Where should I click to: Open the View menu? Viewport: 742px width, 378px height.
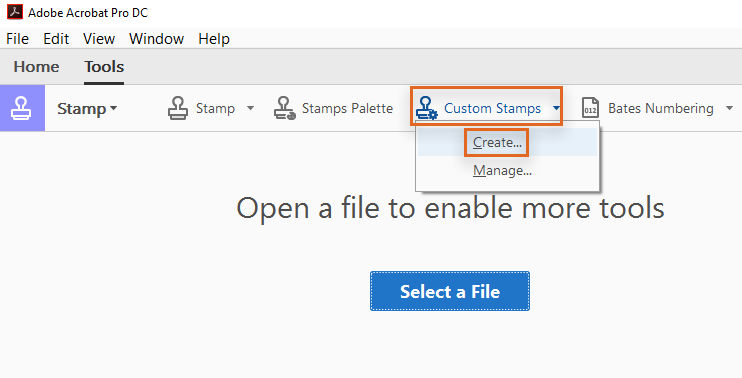[x=99, y=39]
